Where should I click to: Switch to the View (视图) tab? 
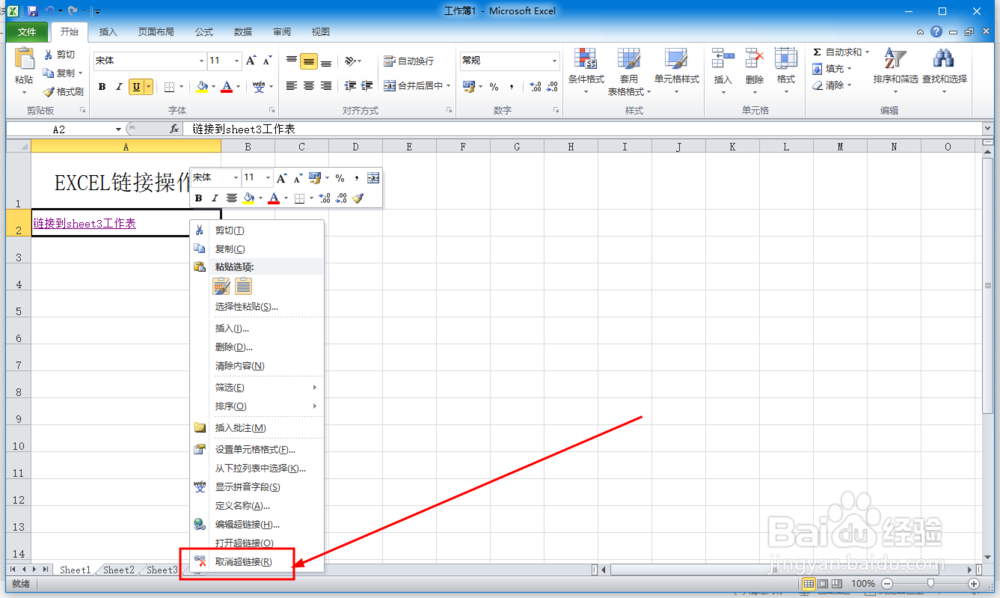click(321, 32)
